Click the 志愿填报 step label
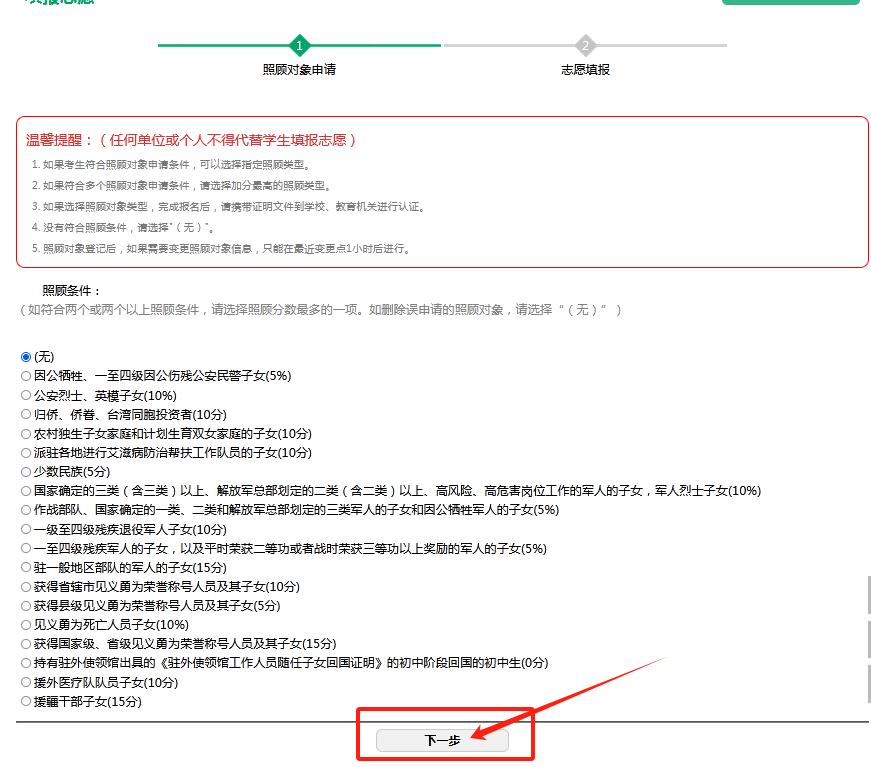Screen dimensions: 871x767 [x=585, y=69]
